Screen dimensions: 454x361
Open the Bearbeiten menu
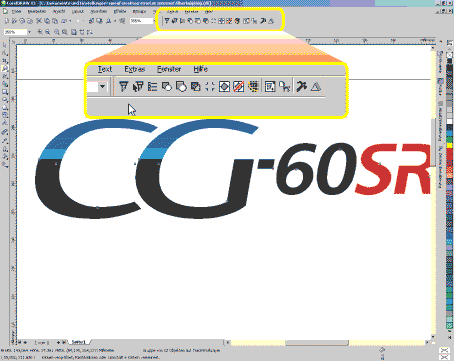(37, 11)
